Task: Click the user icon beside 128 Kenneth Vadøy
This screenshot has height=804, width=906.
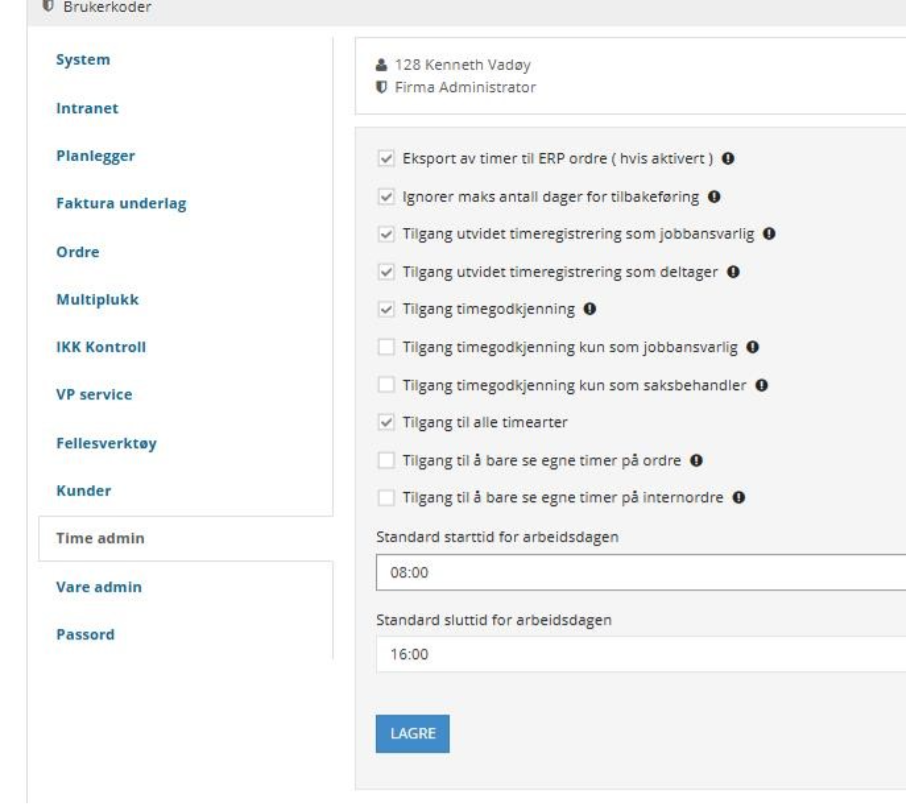Action: click(x=381, y=65)
